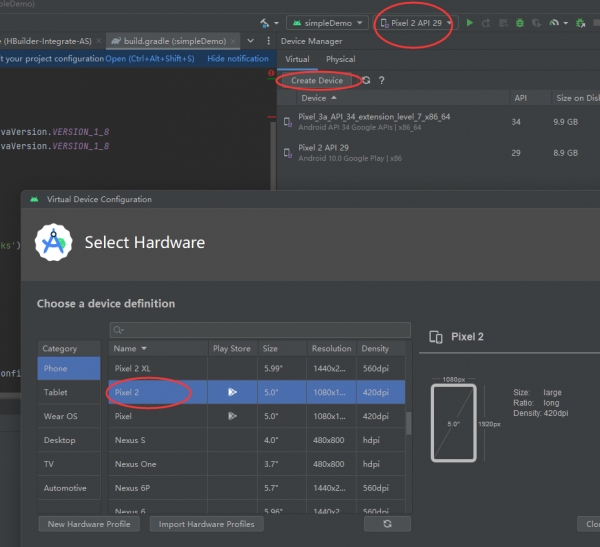The width and height of the screenshot is (600, 547).
Task: Click the Attach Debugger to Android Process icon
Action: click(x=580, y=23)
